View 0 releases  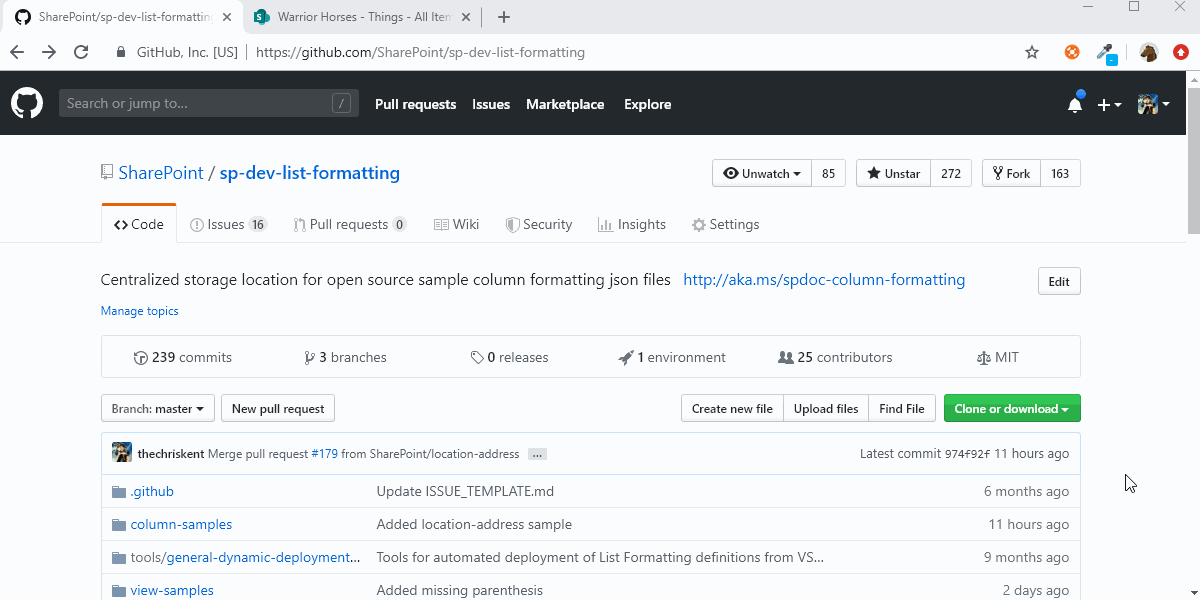pyautogui.click(x=509, y=357)
